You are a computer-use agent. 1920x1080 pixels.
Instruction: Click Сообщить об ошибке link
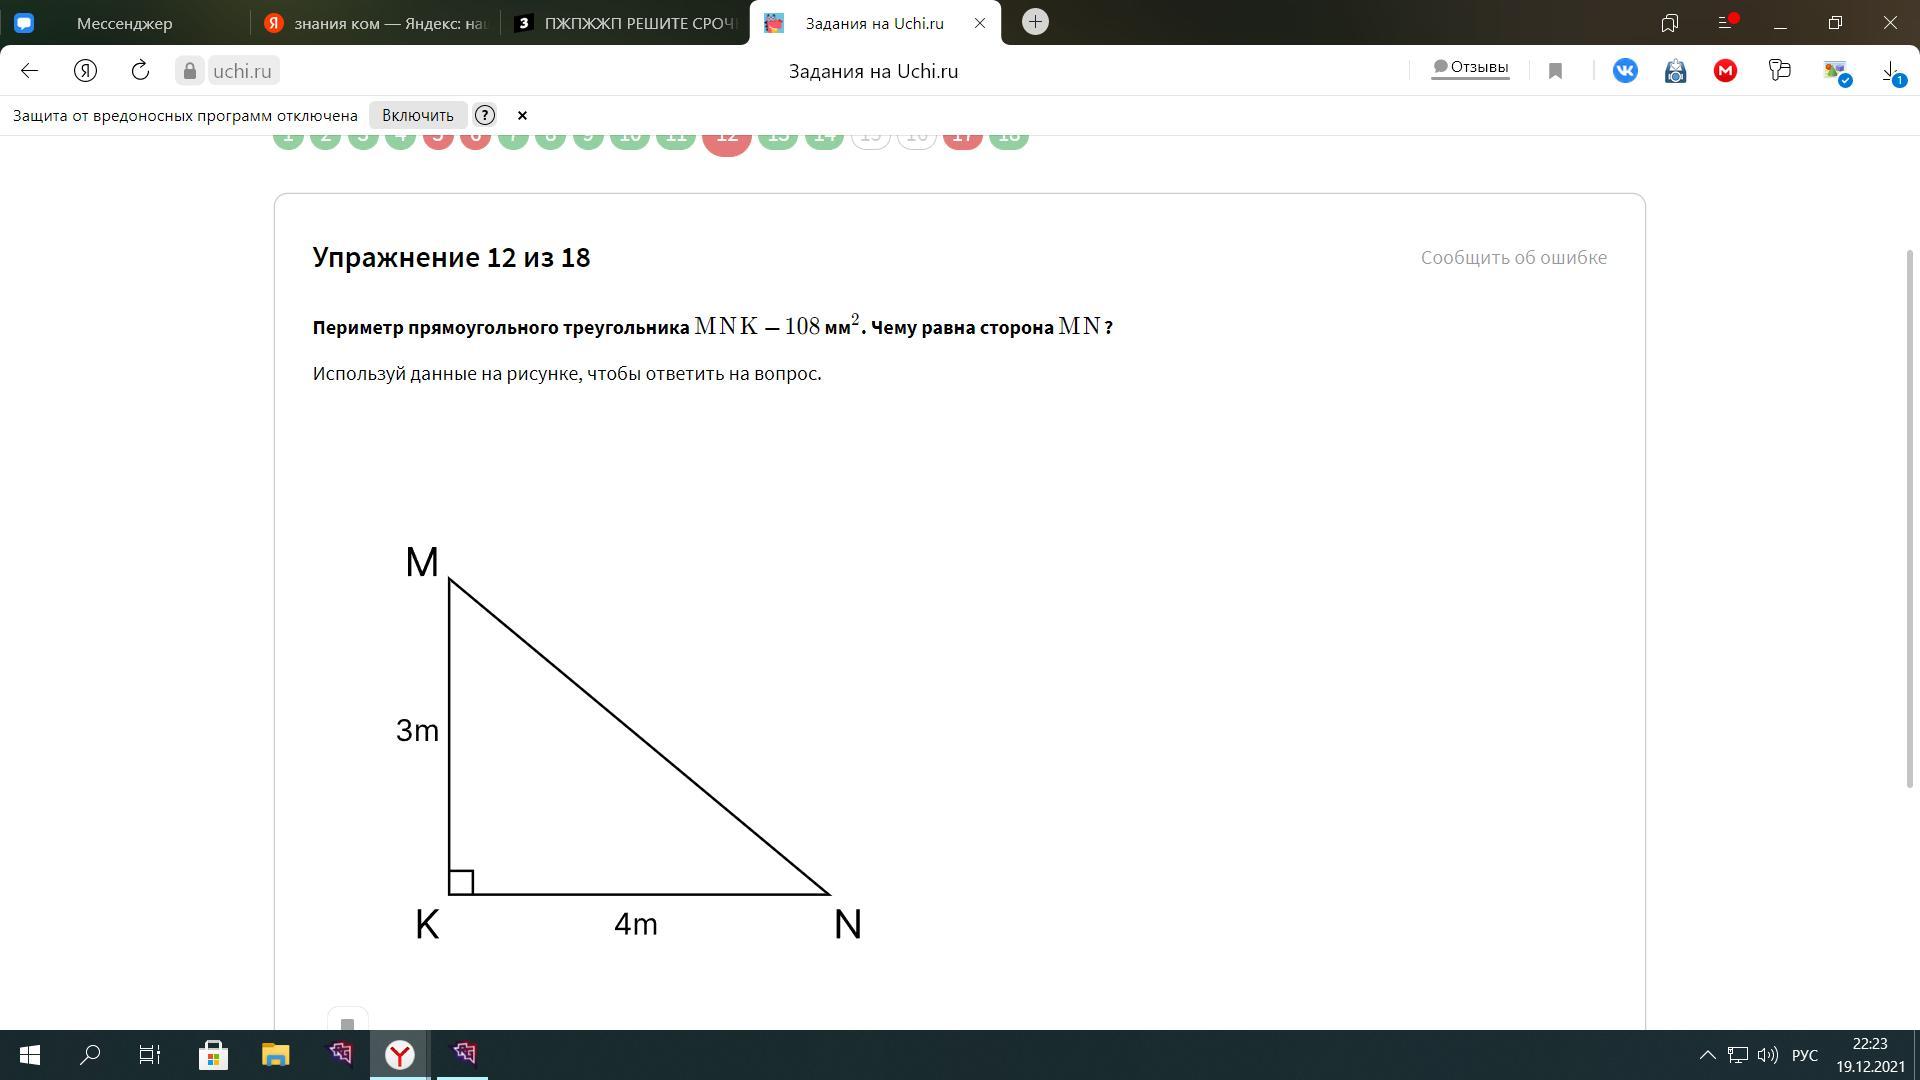tap(1513, 258)
